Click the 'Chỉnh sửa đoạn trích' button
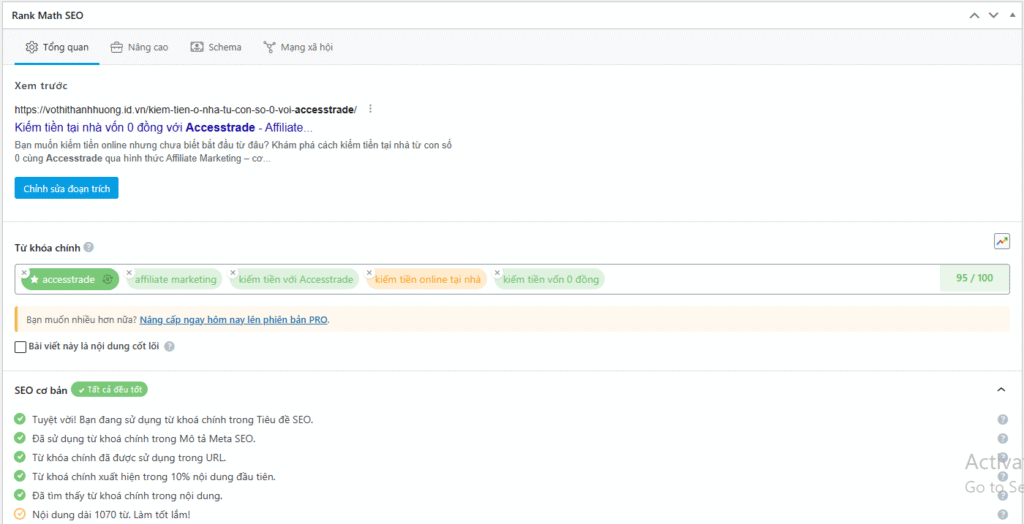 pos(66,188)
